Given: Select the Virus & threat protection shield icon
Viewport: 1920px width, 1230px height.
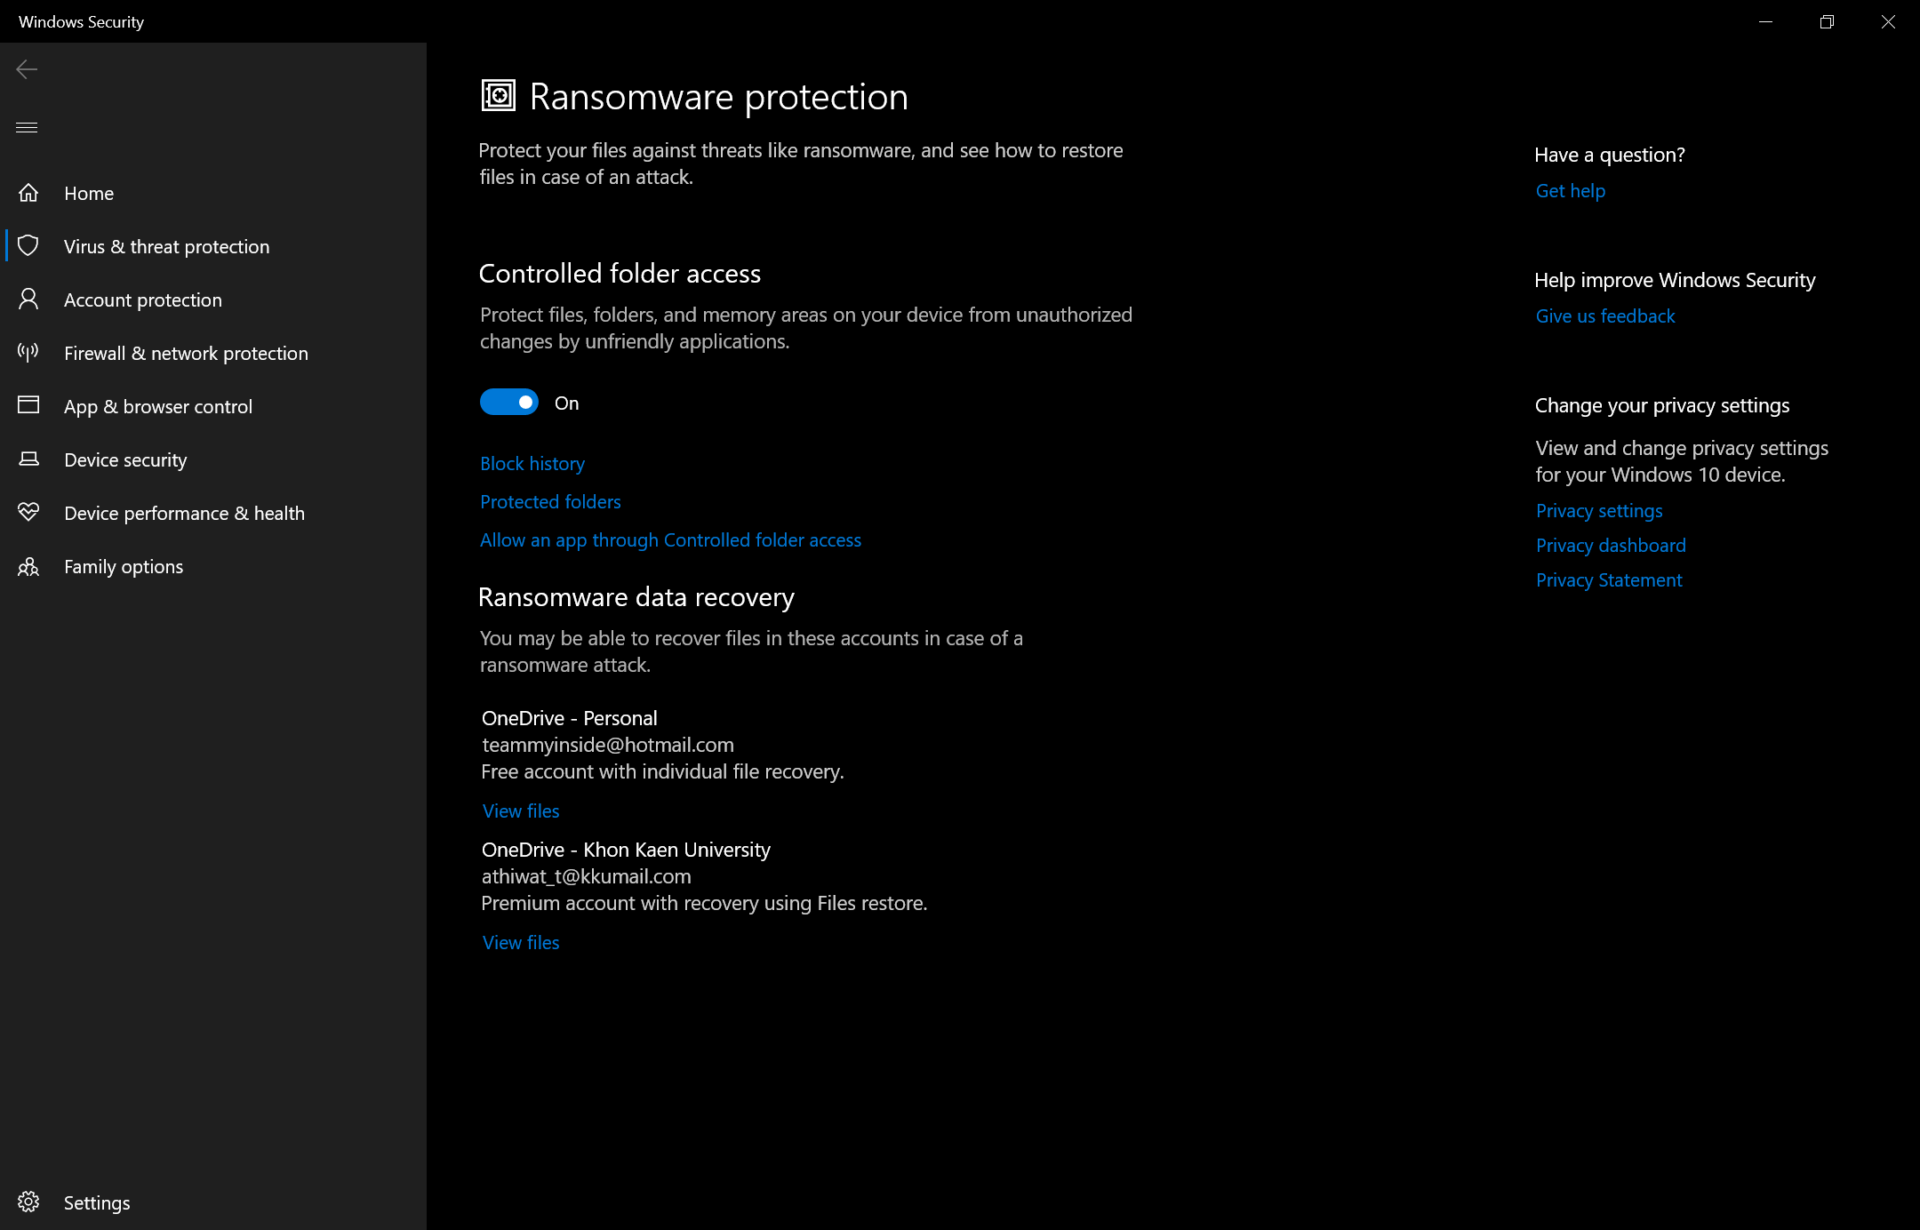Looking at the screenshot, I should 29,245.
